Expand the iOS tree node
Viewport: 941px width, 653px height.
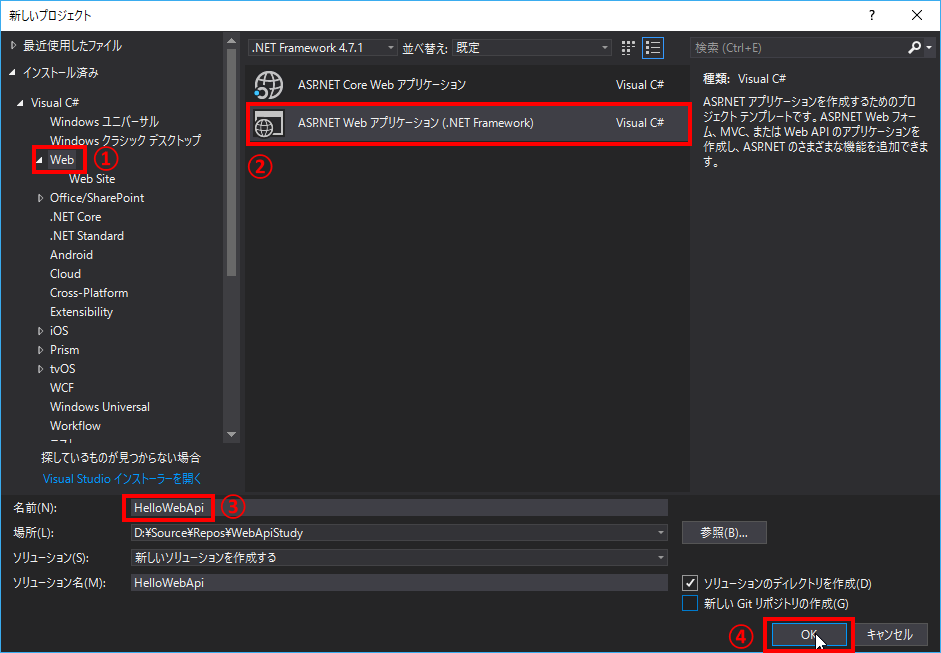click(40, 331)
